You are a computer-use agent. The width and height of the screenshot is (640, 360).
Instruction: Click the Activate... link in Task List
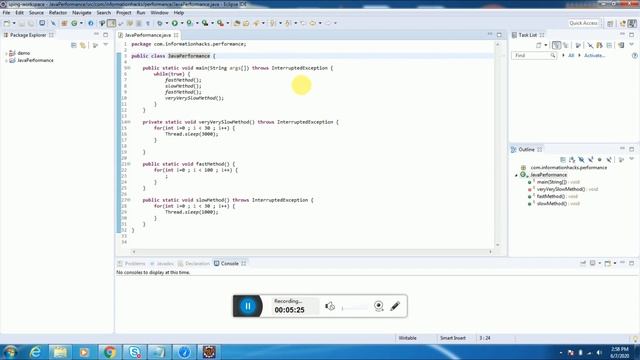tap(594, 55)
